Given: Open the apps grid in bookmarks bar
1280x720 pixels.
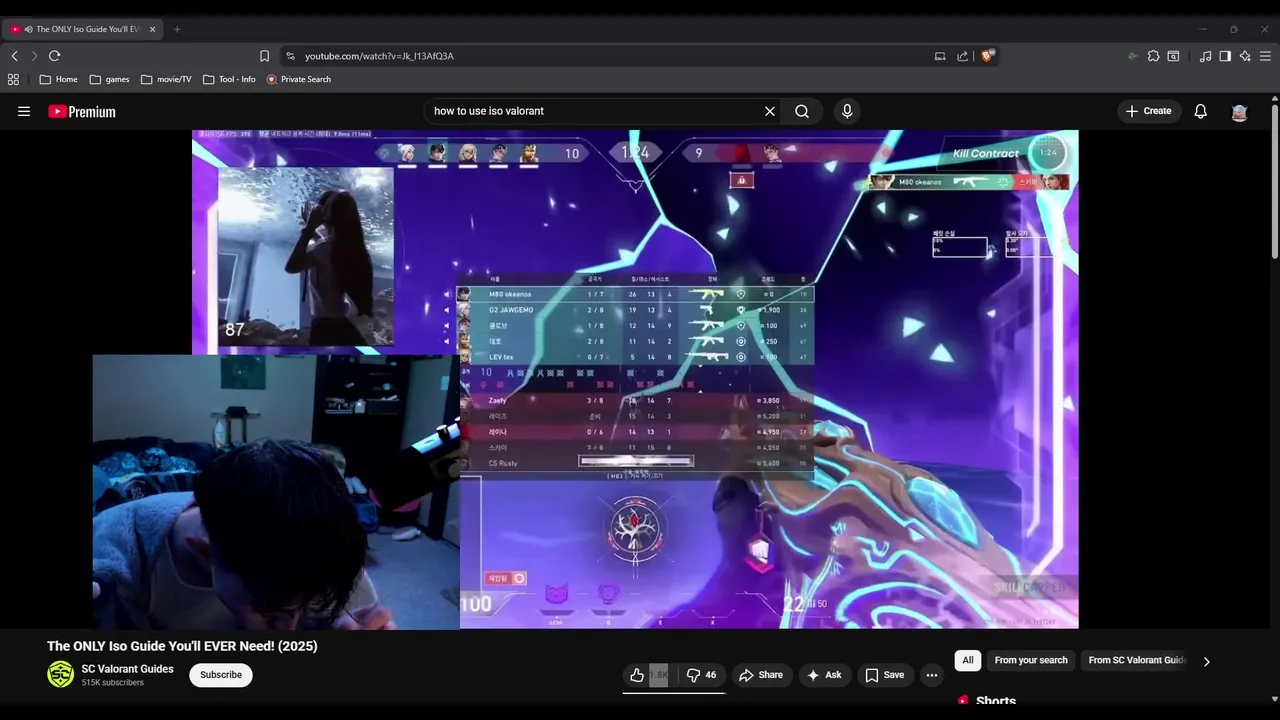Looking at the screenshot, I should (x=13, y=79).
